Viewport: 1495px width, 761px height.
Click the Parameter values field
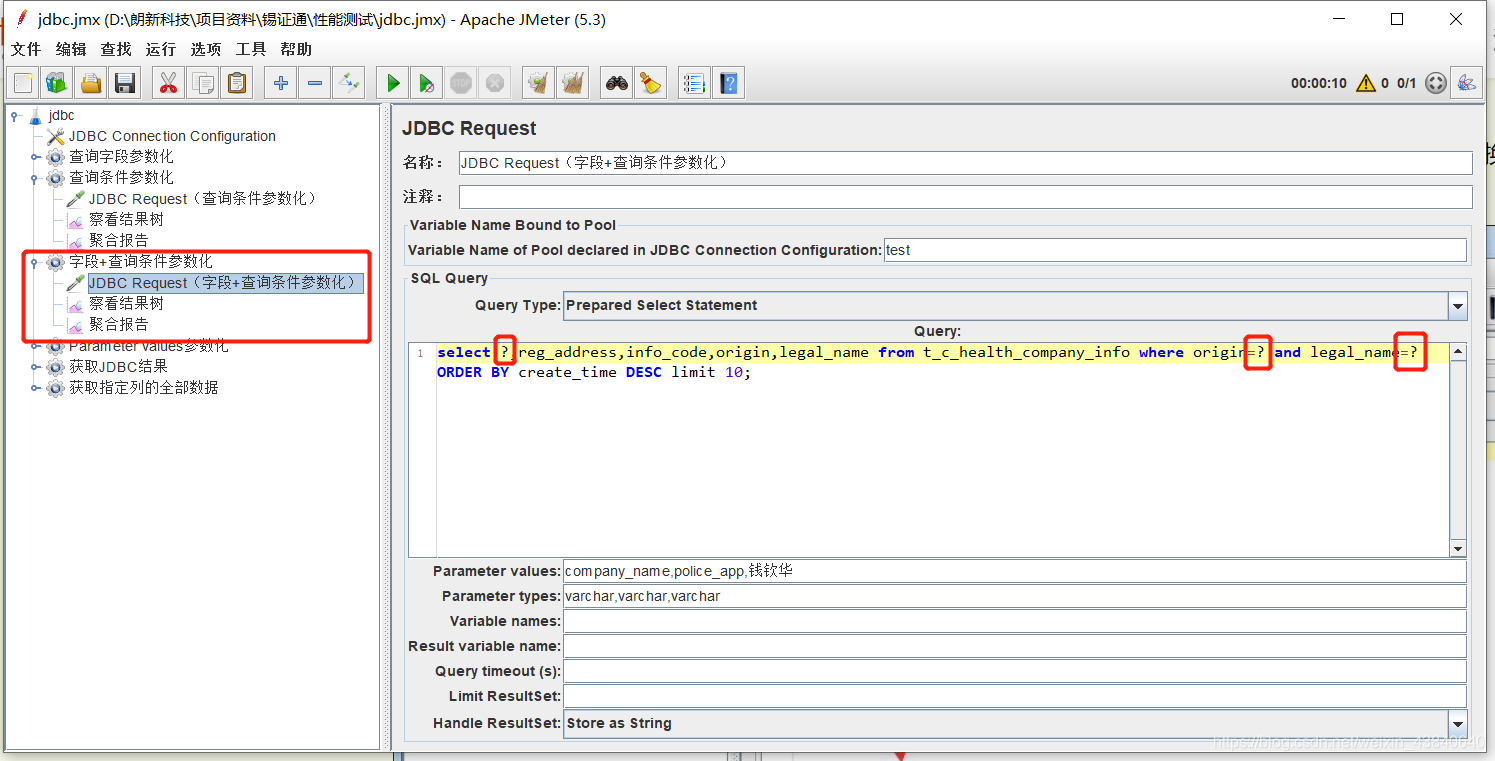coord(1015,571)
